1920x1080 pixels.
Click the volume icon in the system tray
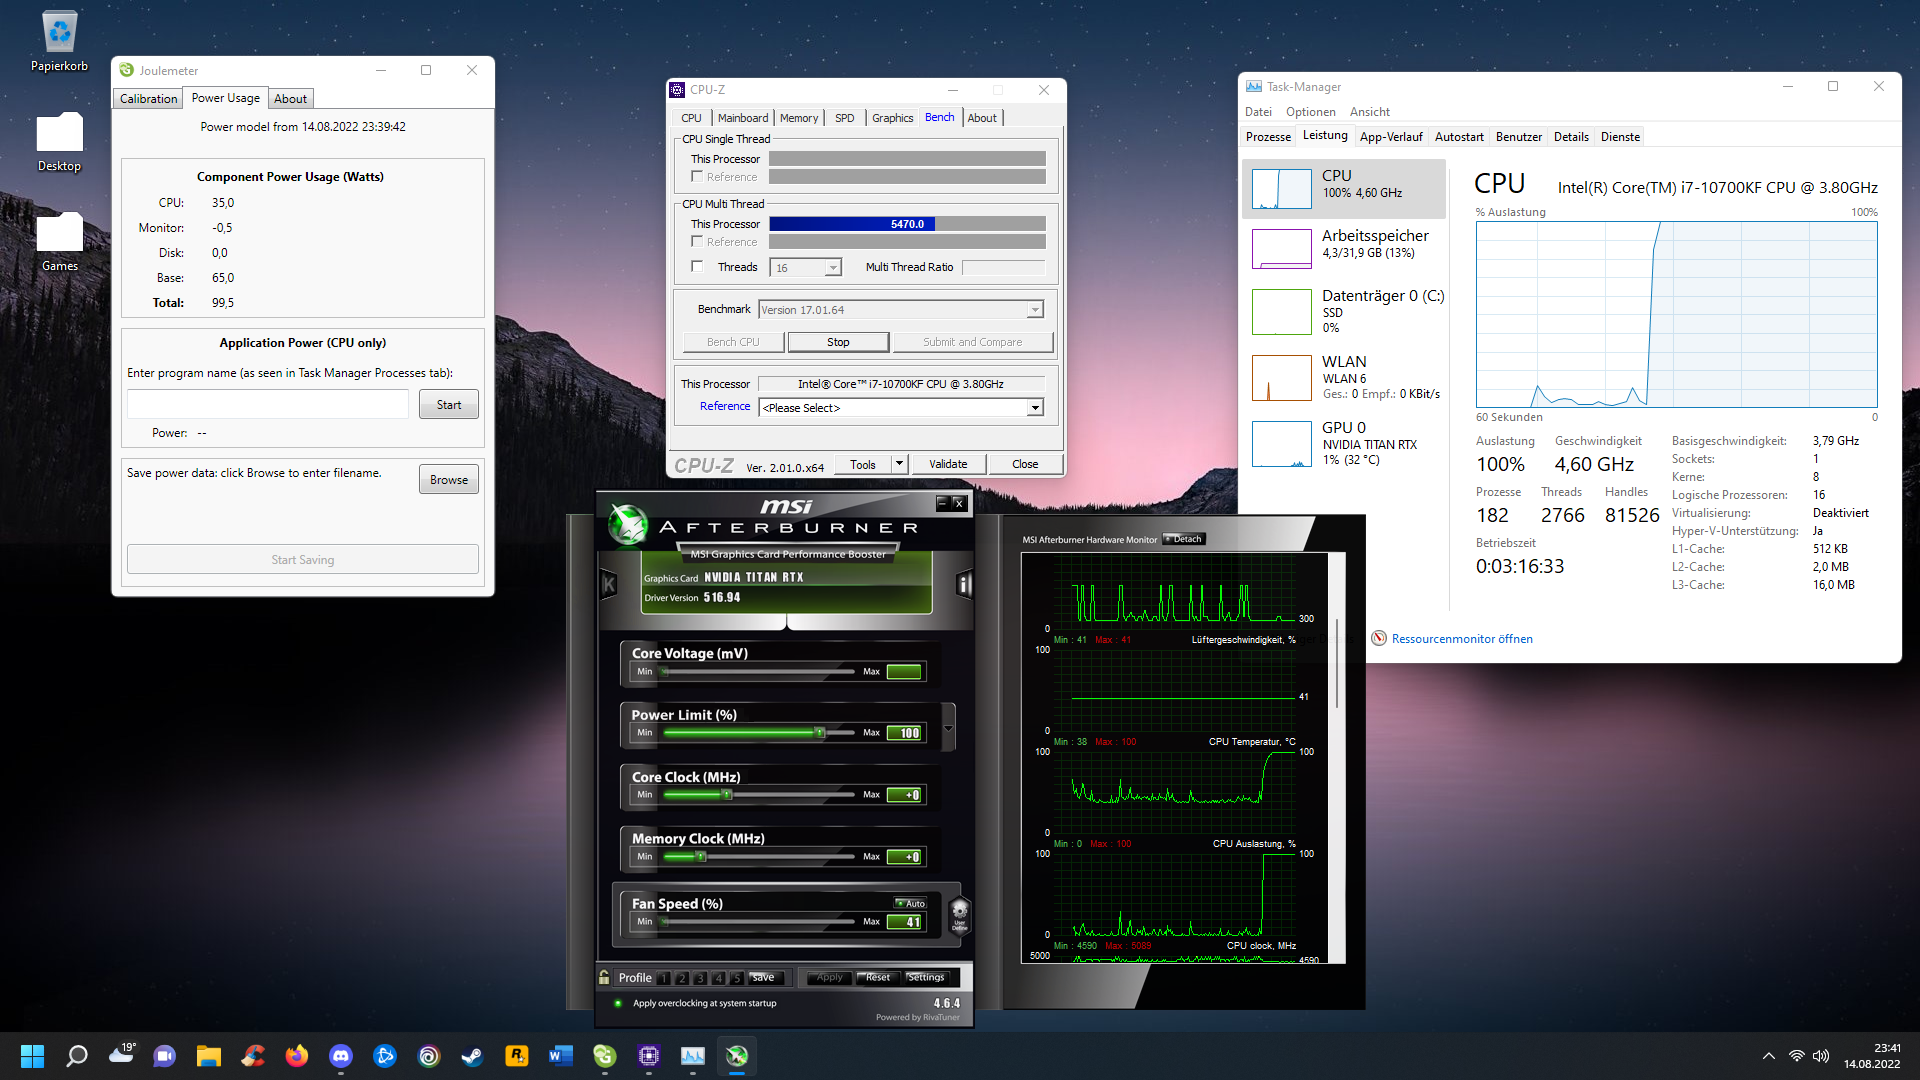tap(1821, 1055)
